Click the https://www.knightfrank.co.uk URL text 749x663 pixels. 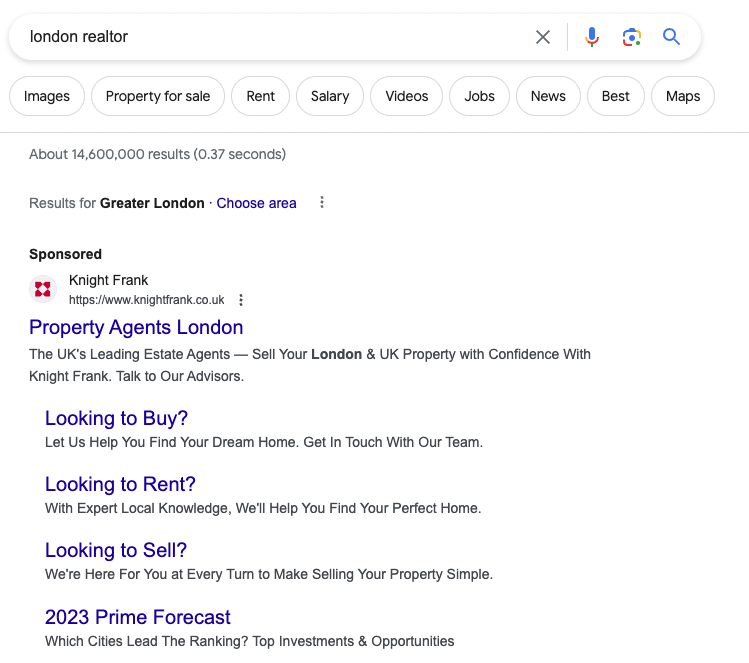tap(147, 300)
